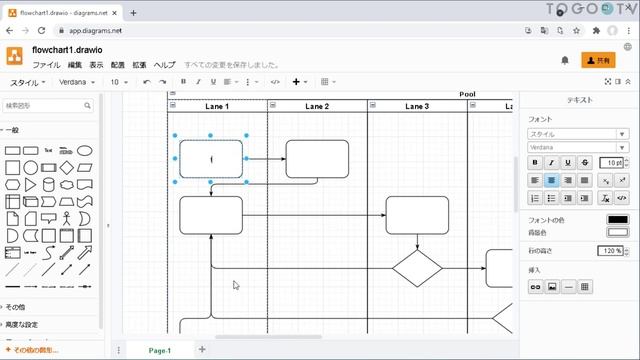Toggle the format panel icon
The height and width of the screenshot is (360, 640).
(618, 82)
